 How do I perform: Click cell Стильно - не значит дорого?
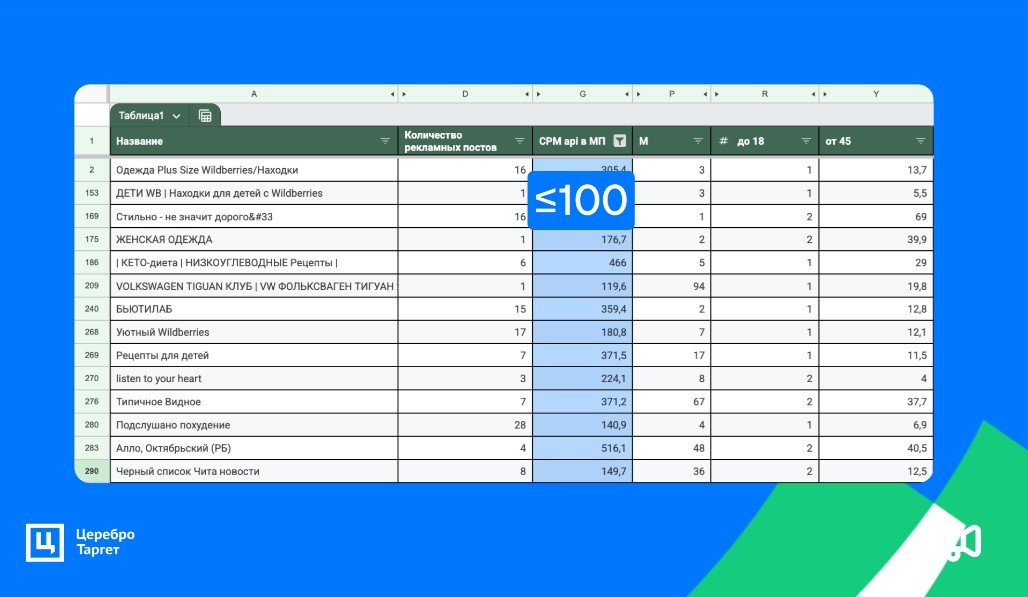coord(254,216)
